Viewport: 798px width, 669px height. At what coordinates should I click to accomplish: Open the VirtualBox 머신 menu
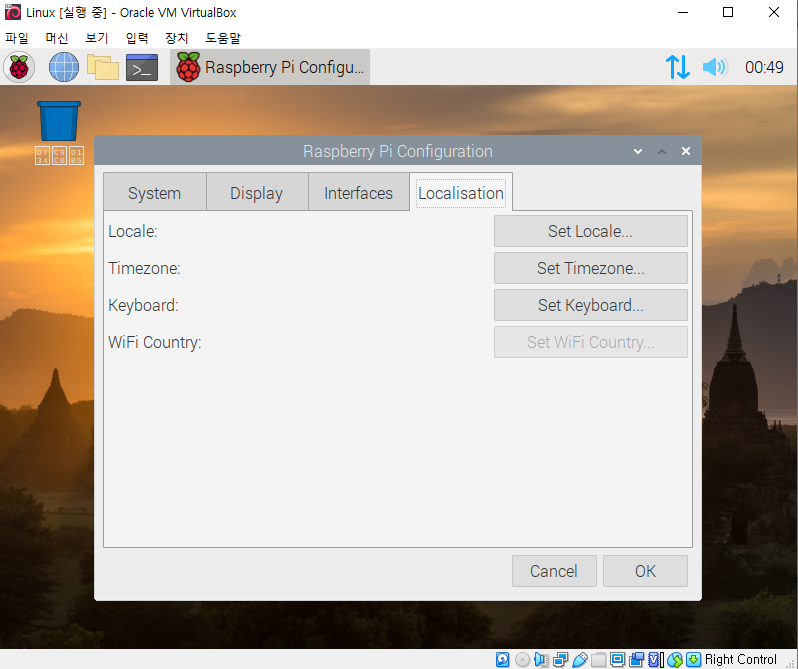click(x=56, y=38)
